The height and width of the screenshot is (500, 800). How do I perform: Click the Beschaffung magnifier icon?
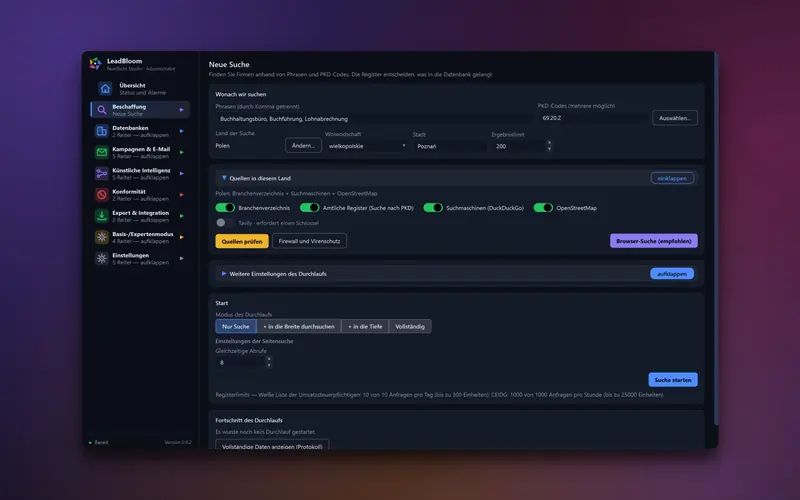[102, 110]
